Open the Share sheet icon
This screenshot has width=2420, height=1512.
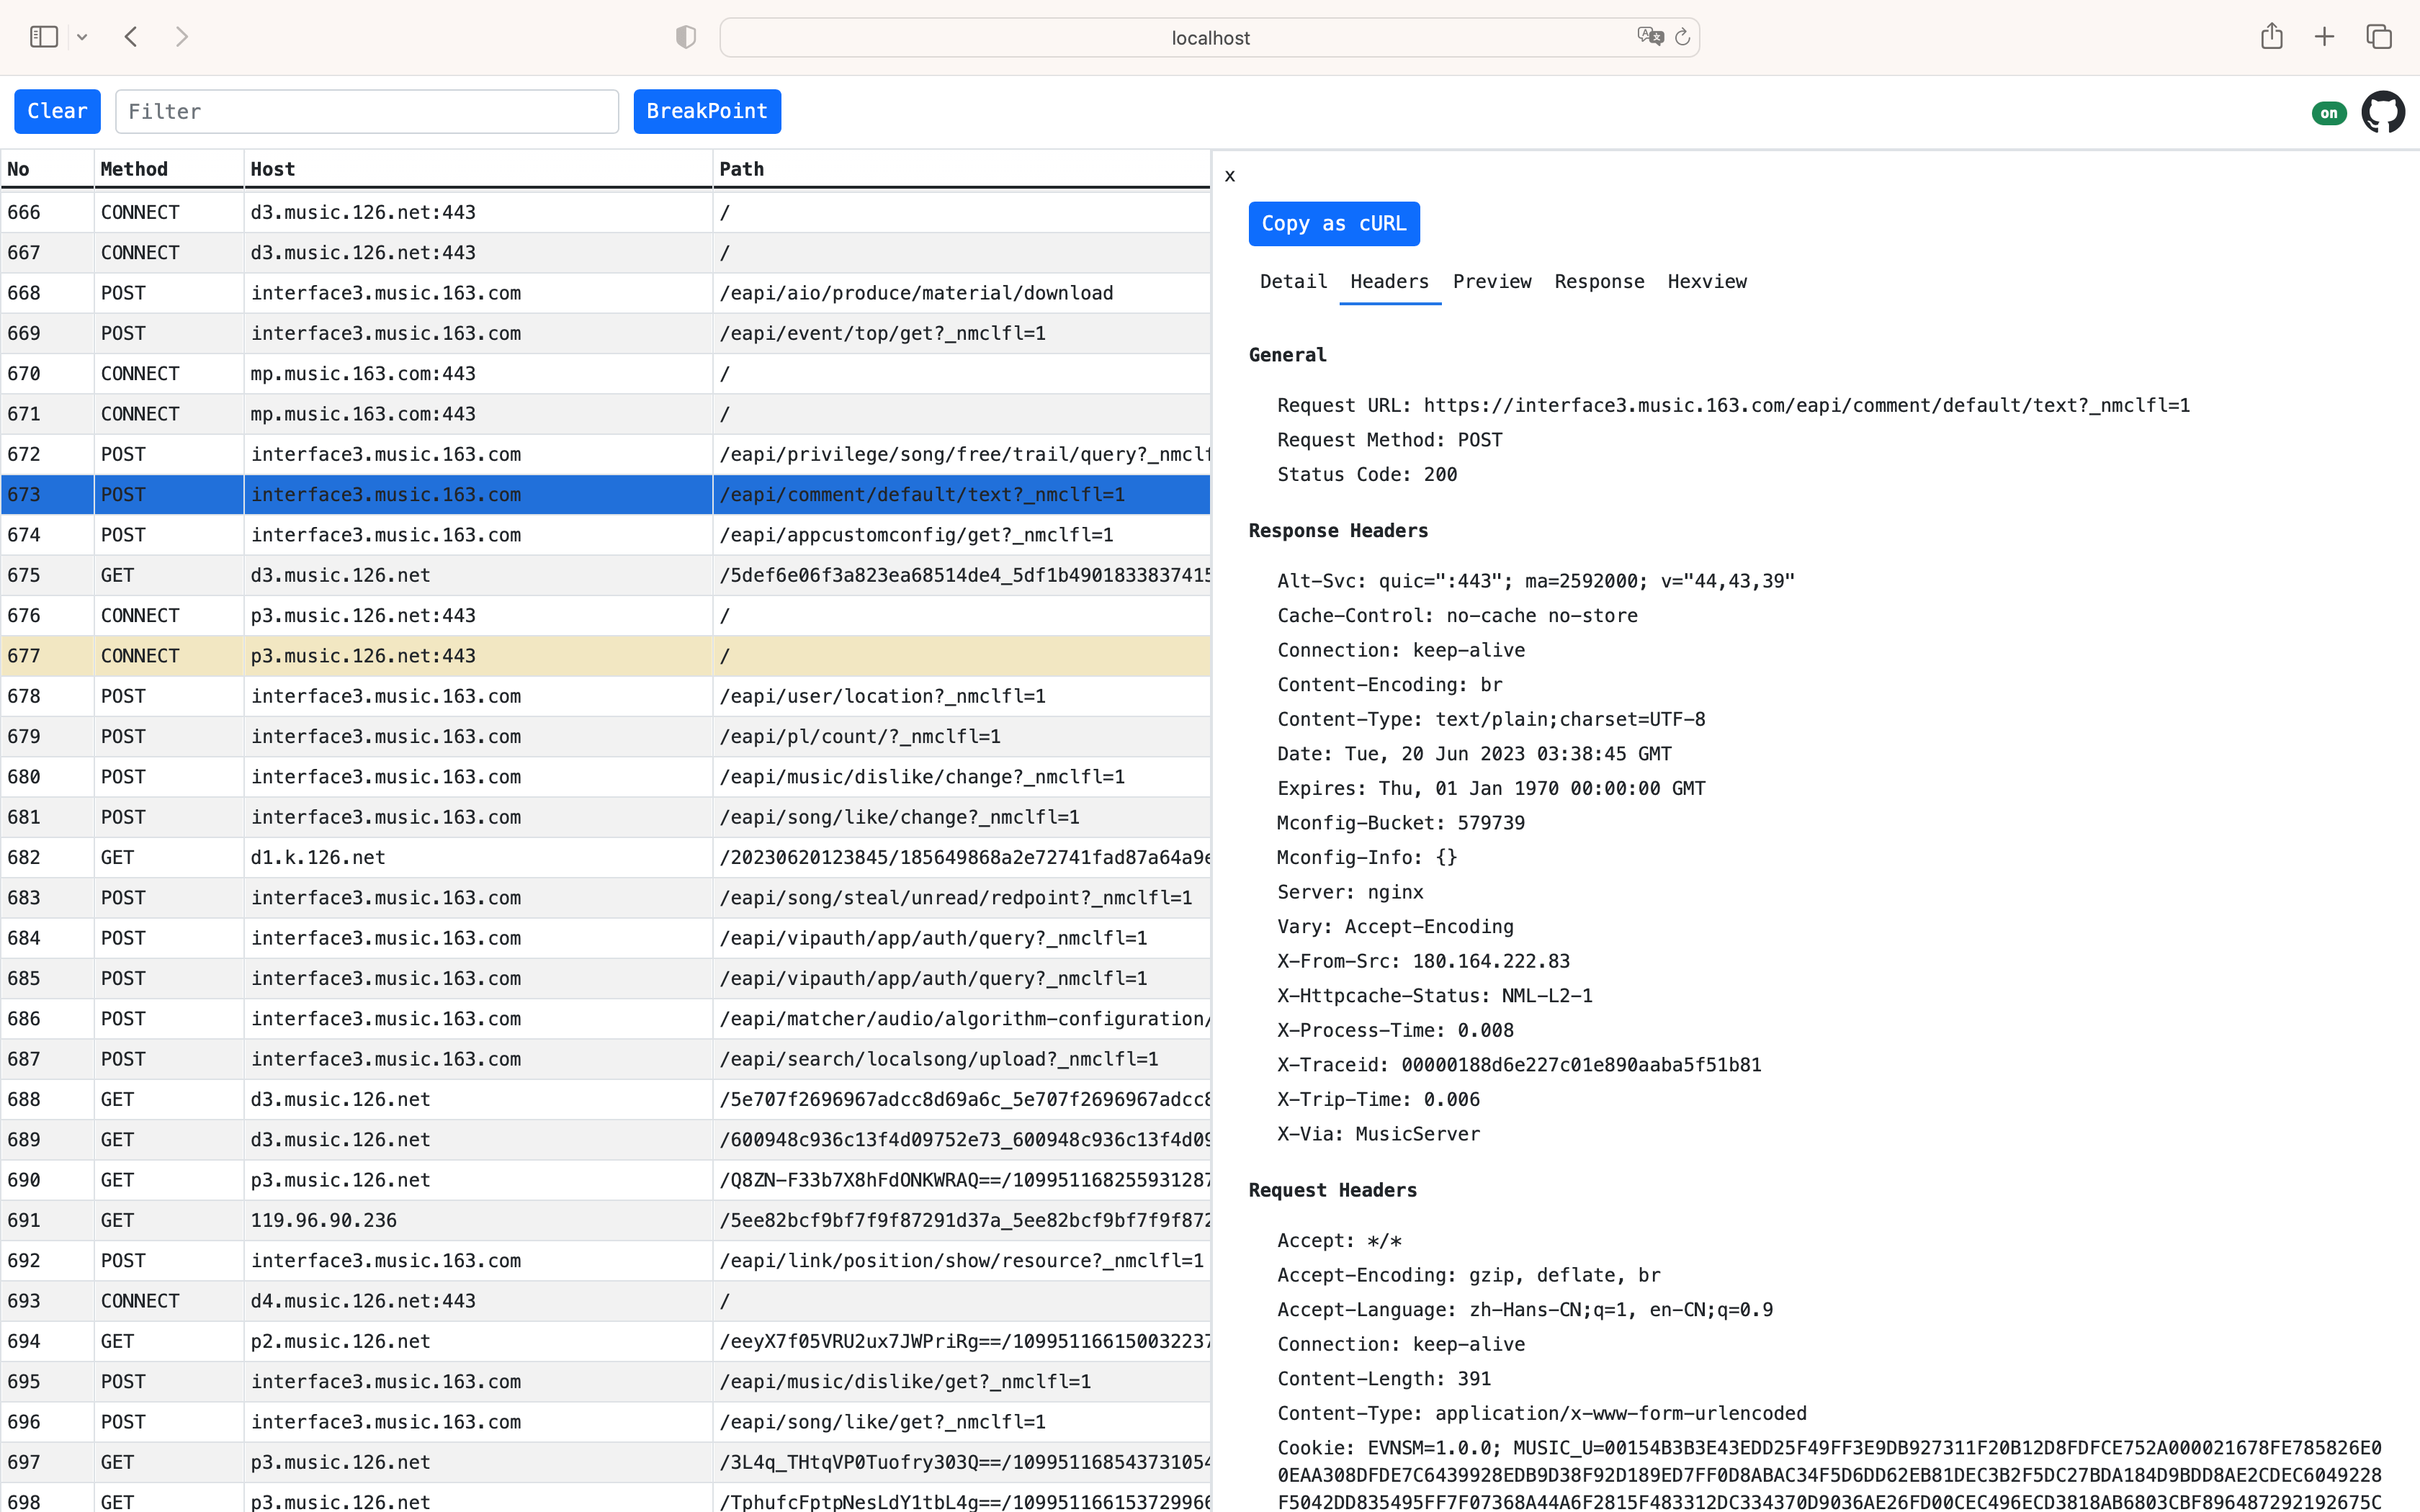pyautogui.click(x=2271, y=37)
